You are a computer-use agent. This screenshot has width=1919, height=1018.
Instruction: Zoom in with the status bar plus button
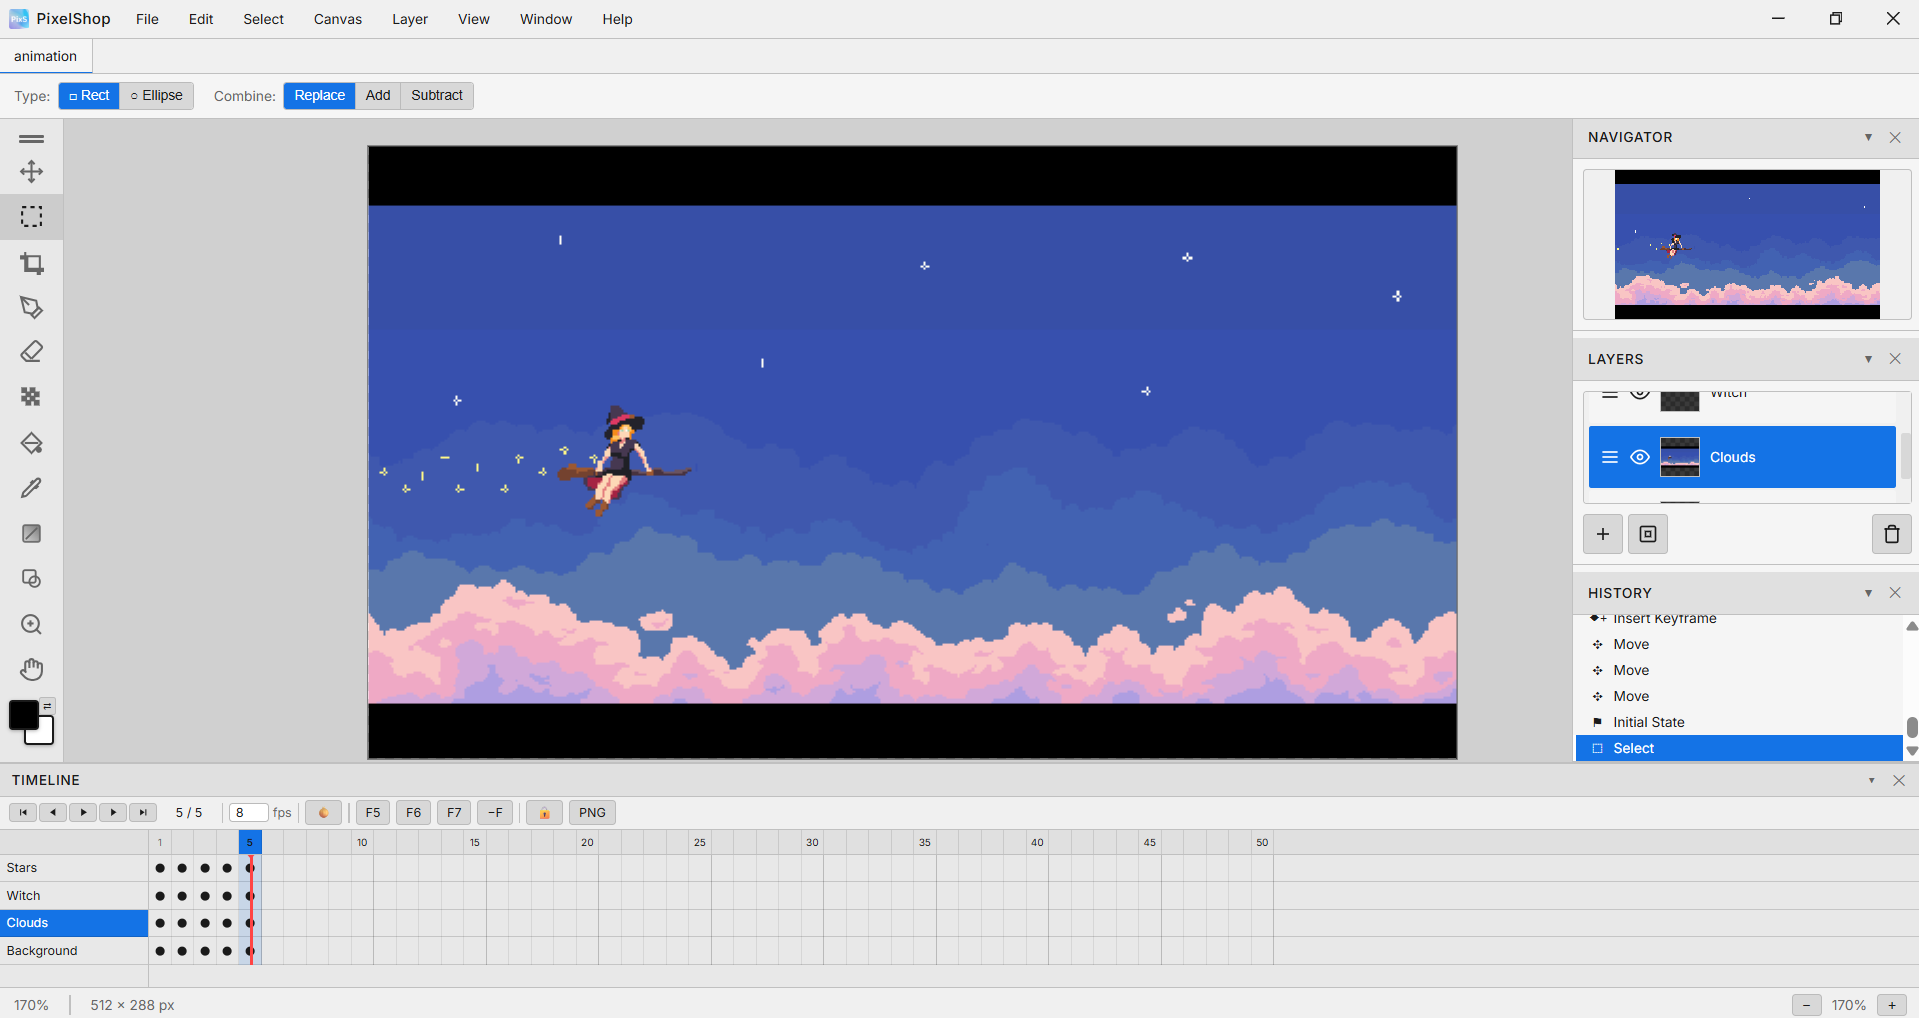[1892, 1005]
